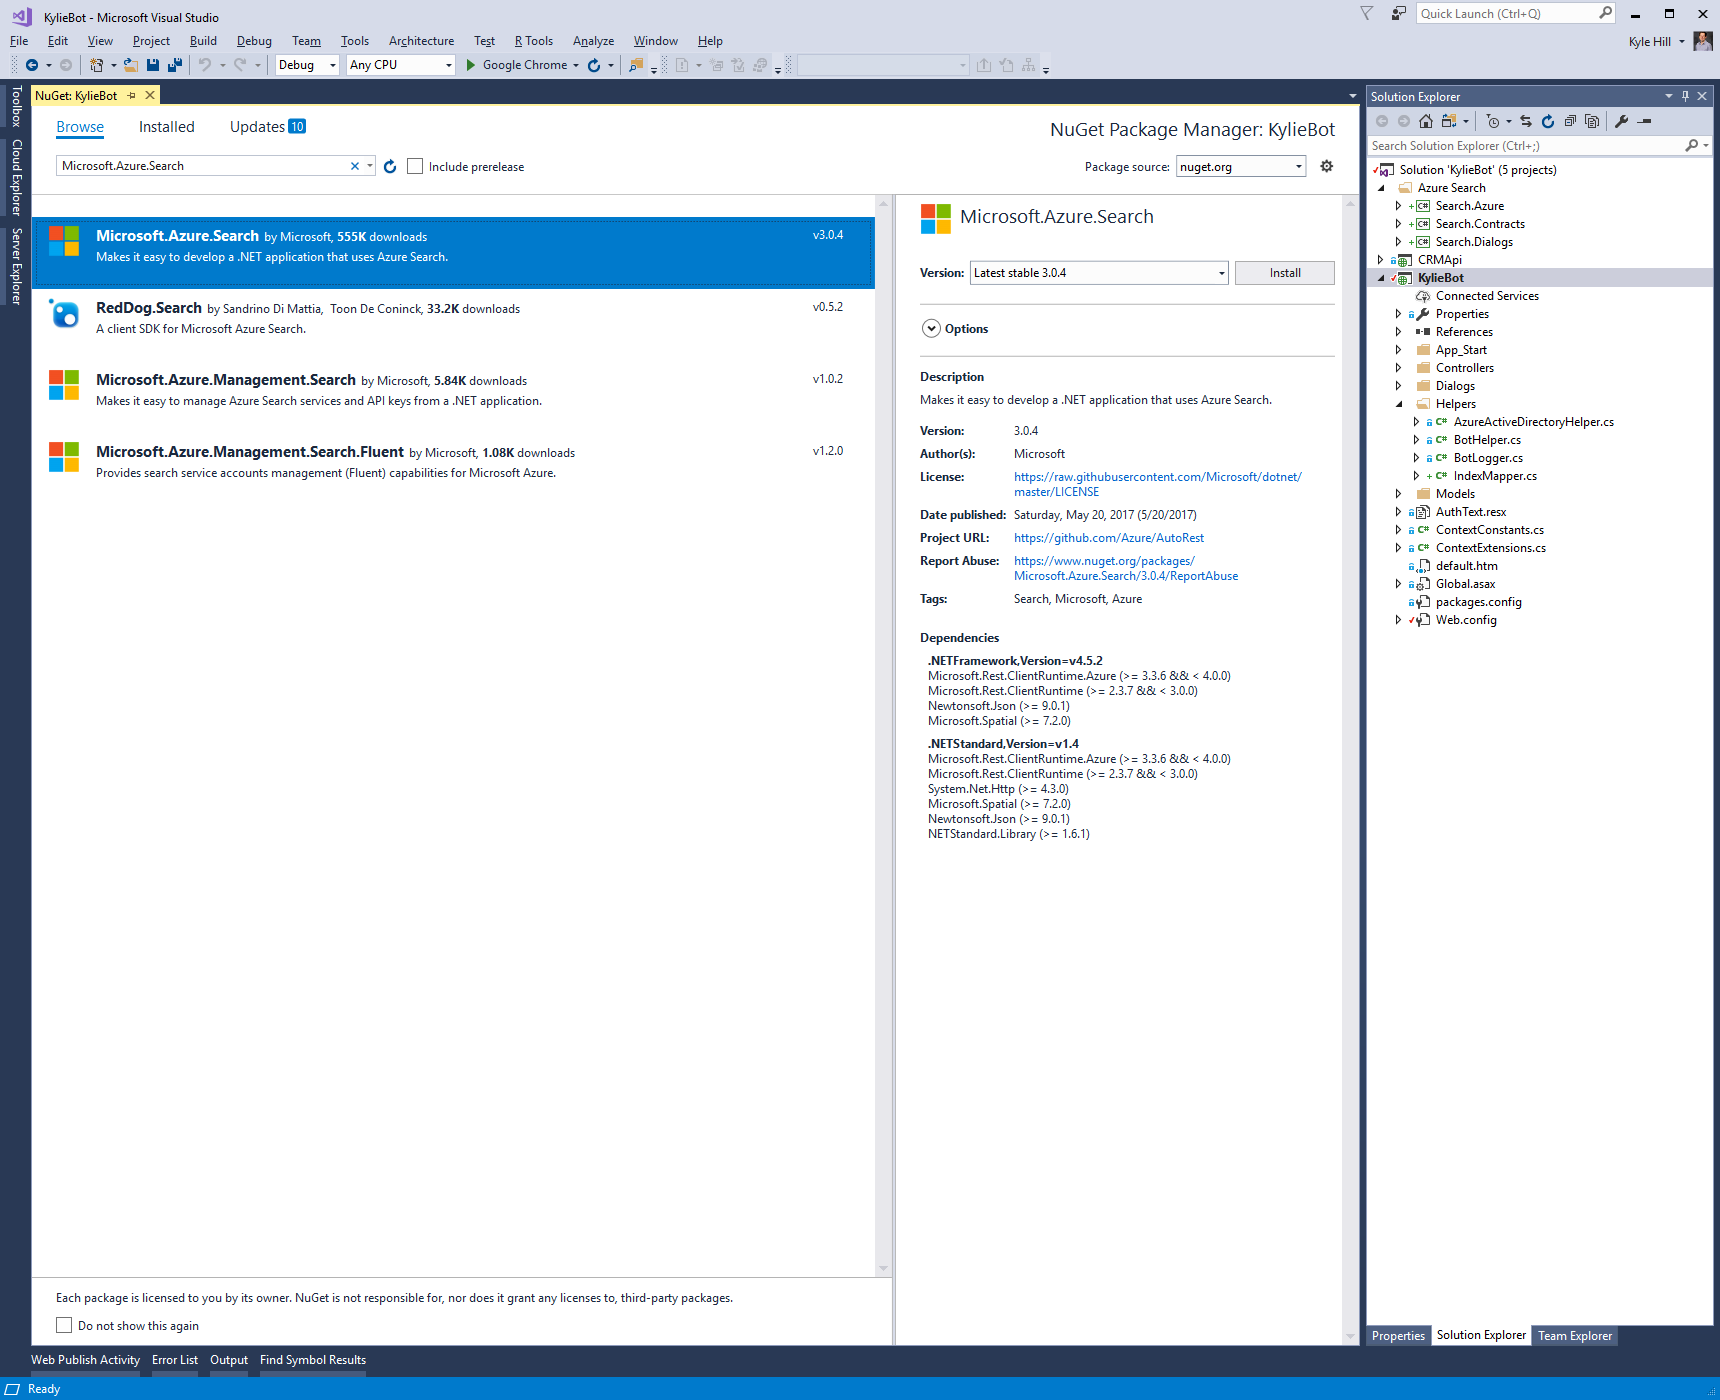Show the Output tab
This screenshot has height=1400, width=1720.
coord(229,1360)
